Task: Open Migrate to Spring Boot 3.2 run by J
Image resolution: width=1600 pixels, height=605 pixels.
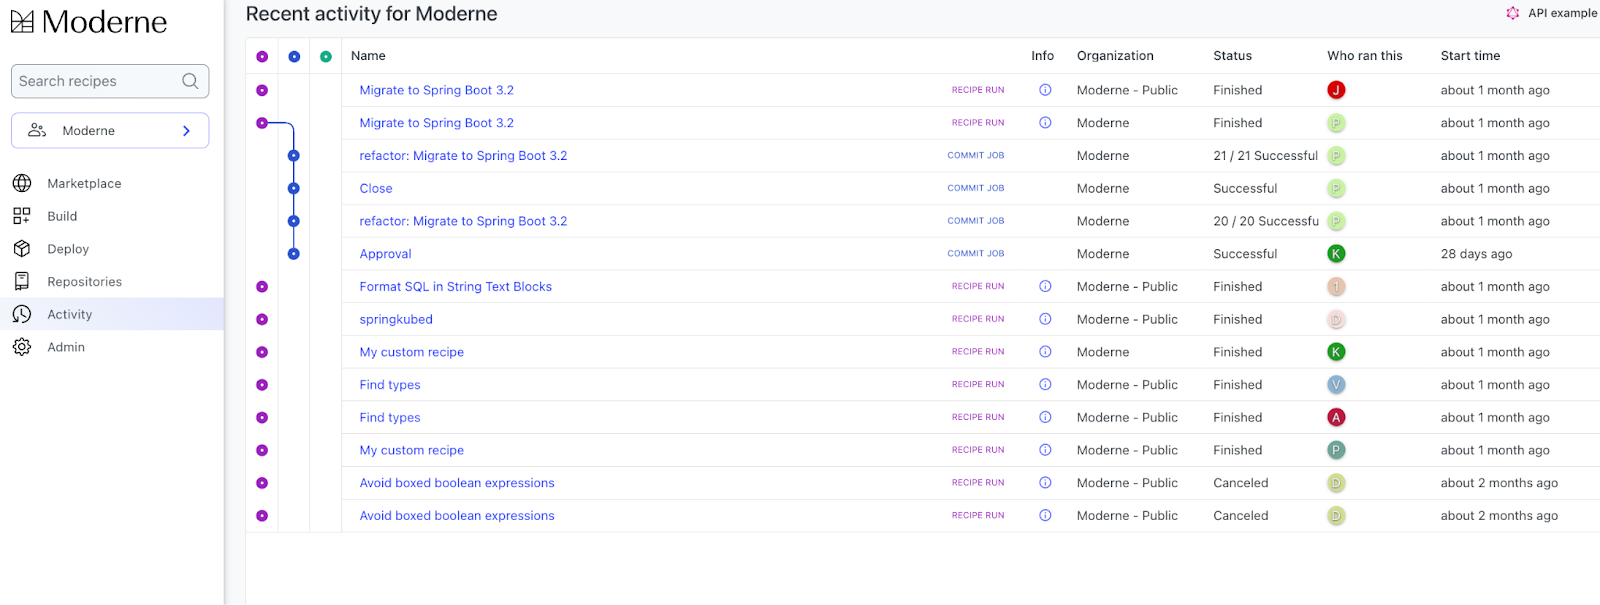Action: 437,90
